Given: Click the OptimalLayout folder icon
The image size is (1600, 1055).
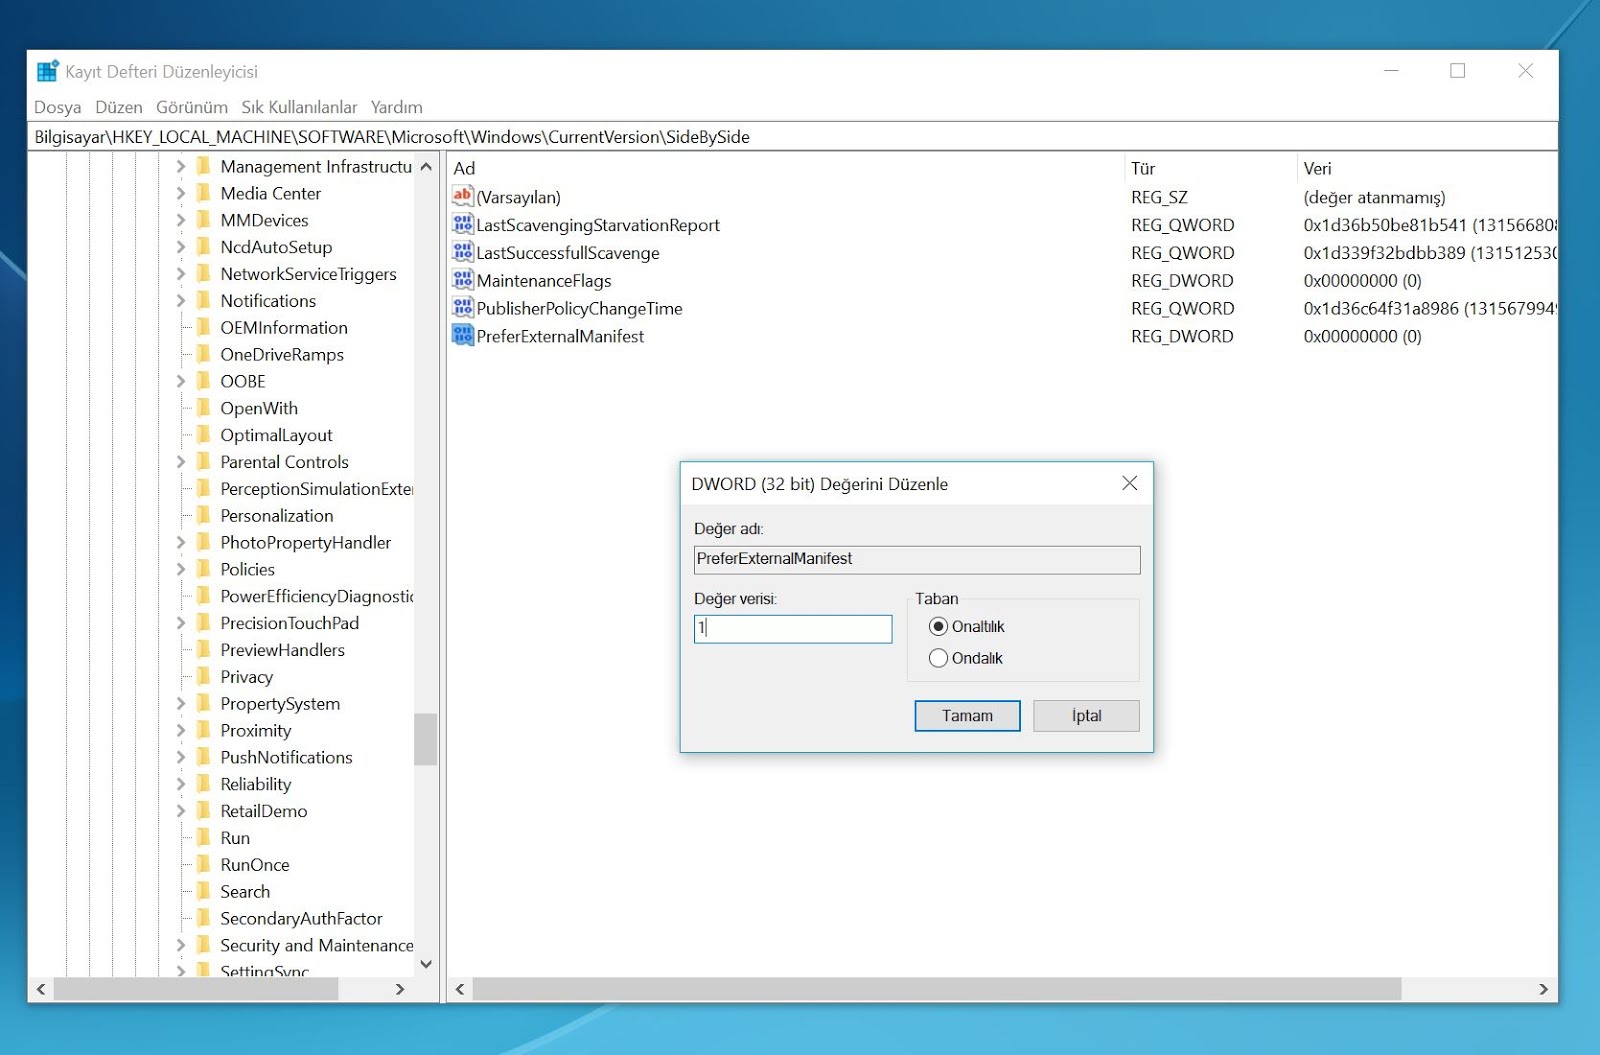Looking at the screenshot, I should [204, 435].
